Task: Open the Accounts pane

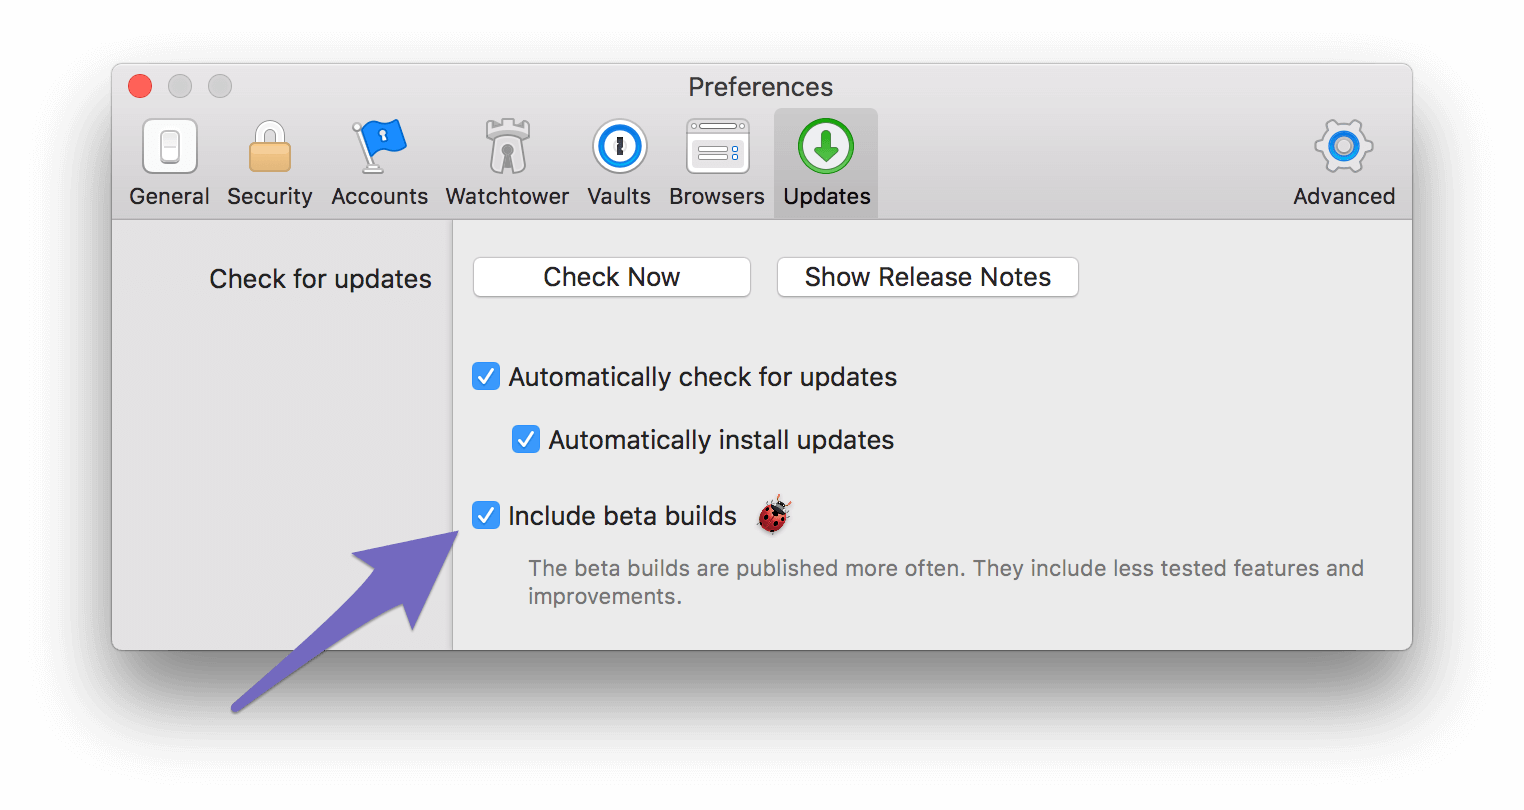Action: (379, 160)
